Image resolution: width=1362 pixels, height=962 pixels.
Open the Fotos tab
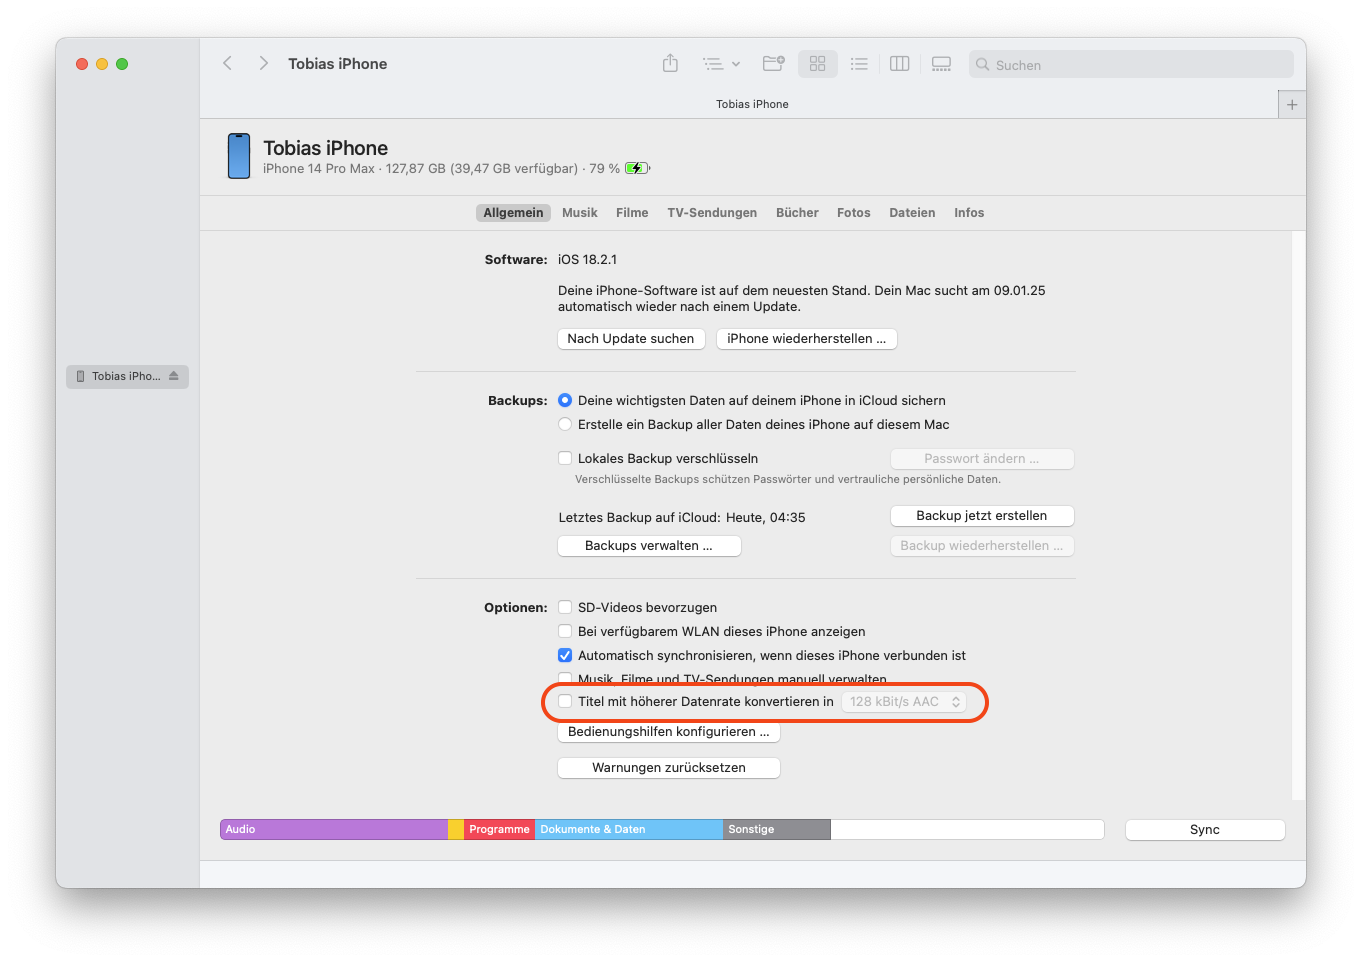tap(854, 213)
